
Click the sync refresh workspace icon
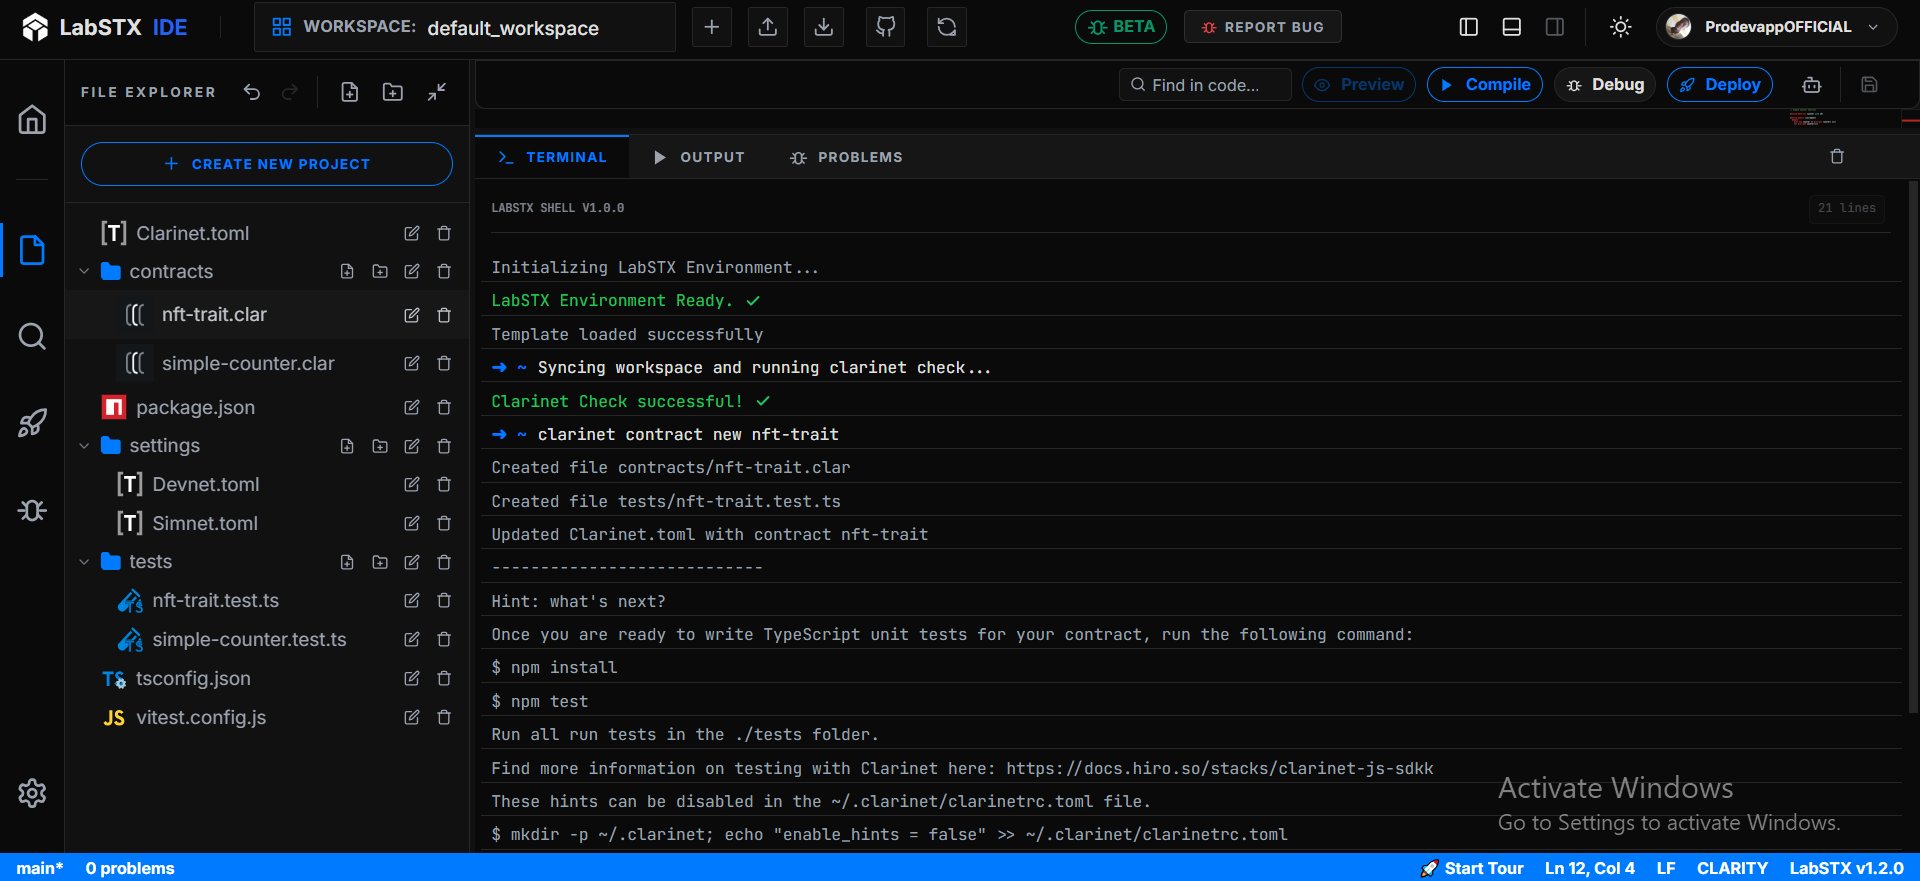click(946, 27)
